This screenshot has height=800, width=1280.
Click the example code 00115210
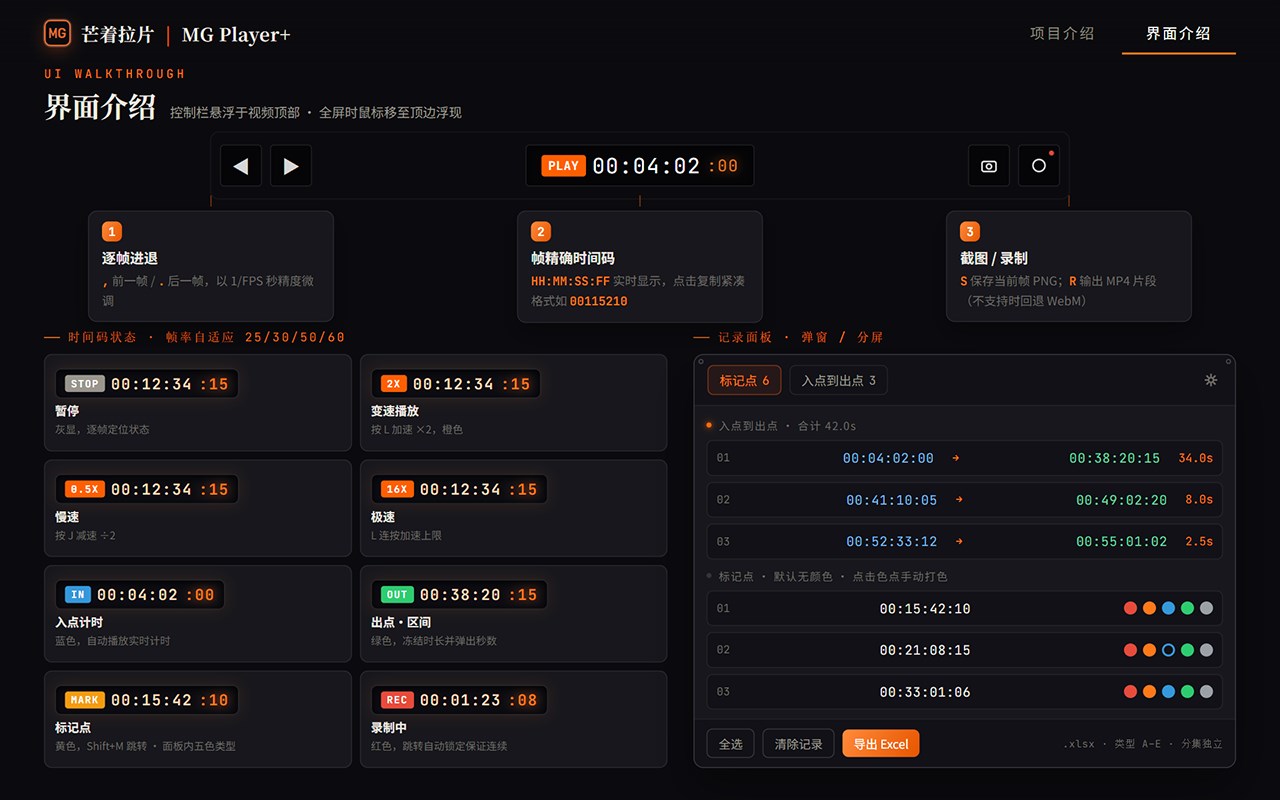[x=598, y=301]
